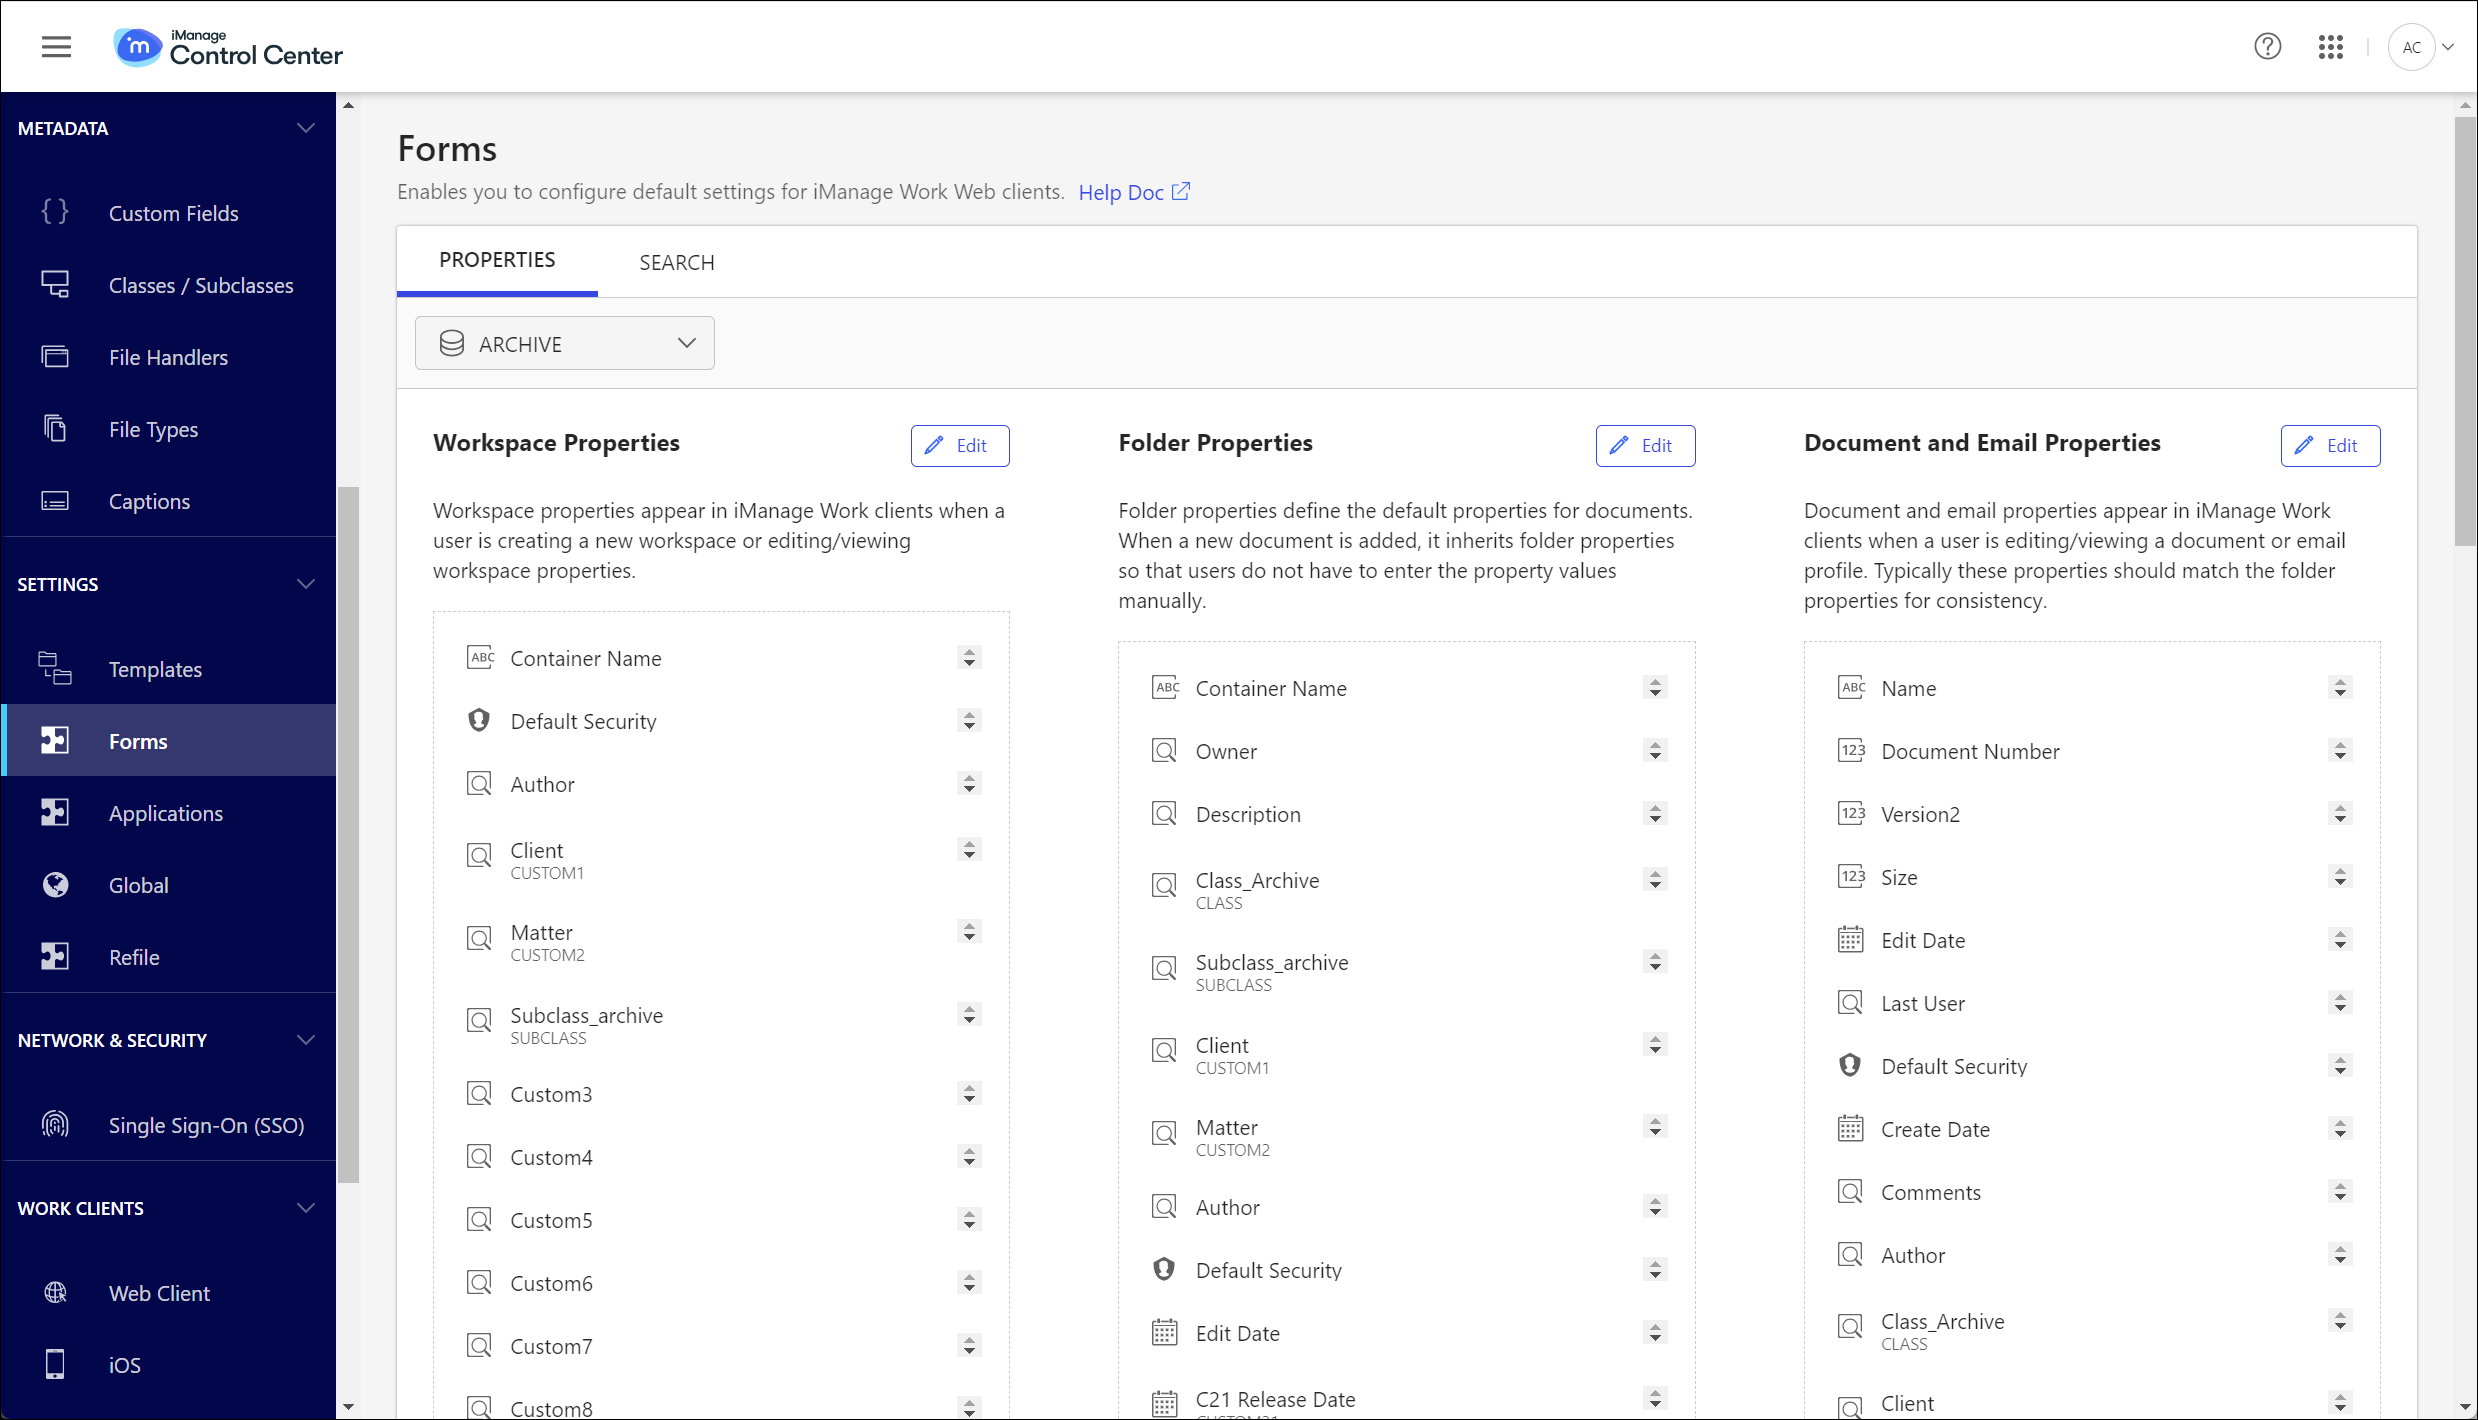
Task: Open File Handlers from sidebar
Action: [x=167, y=357]
